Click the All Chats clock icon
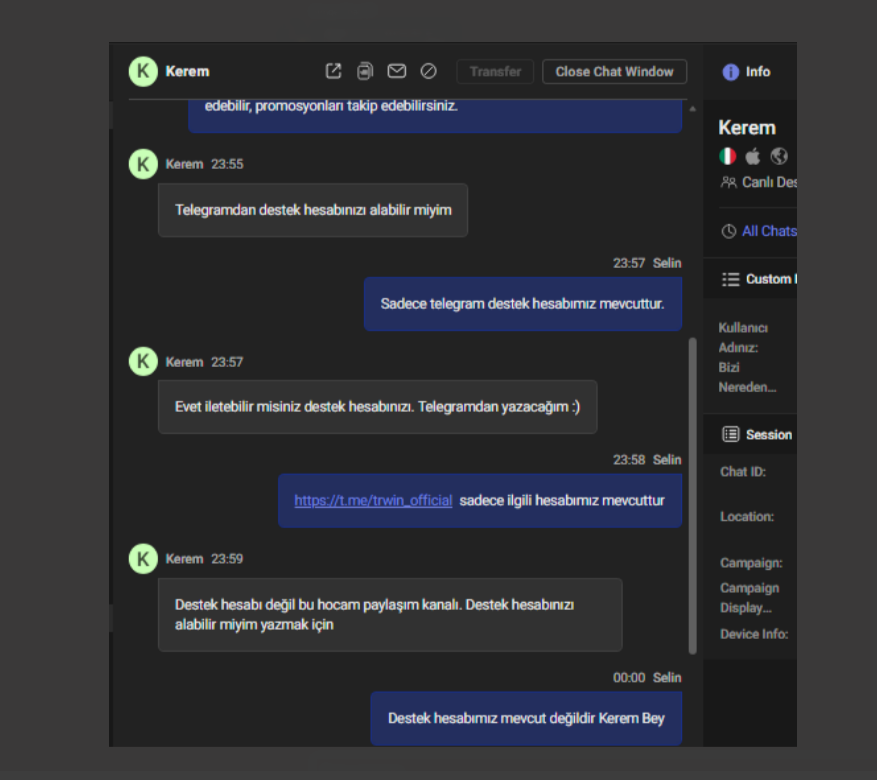The height and width of the screenshot is (780, 877). click(728, 231)
